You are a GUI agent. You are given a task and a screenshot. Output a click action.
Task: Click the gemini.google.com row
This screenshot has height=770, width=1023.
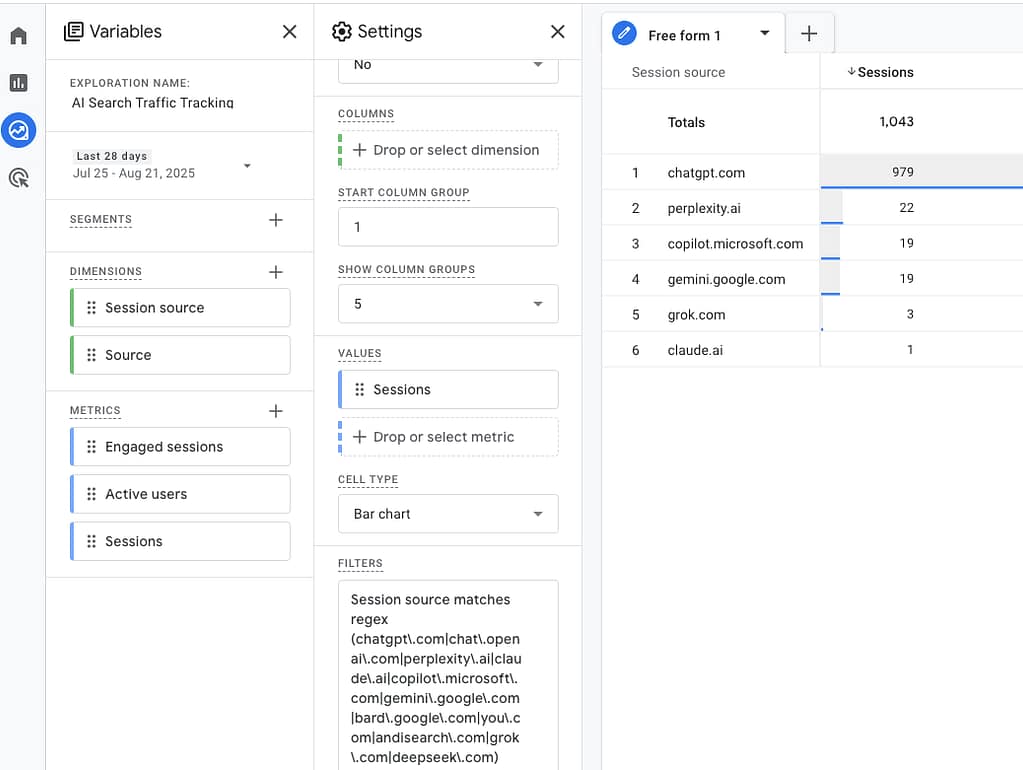(x=812, y=279)
